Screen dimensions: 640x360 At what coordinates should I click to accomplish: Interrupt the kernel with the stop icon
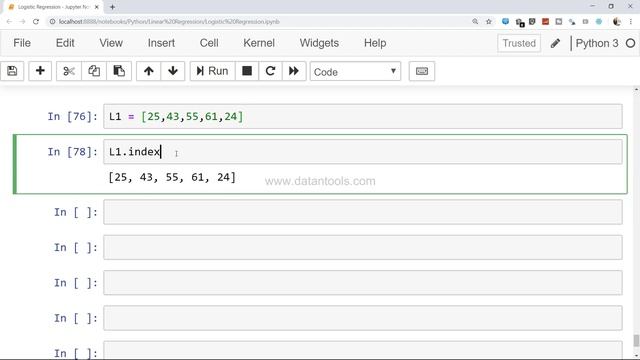click(247, 71)
